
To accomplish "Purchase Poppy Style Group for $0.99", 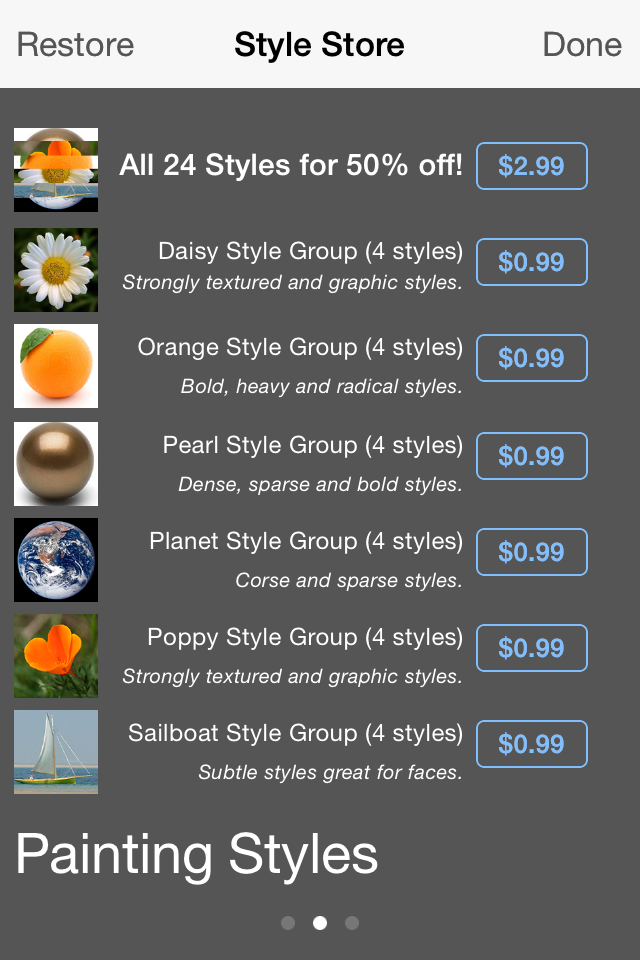I will 531,648.
